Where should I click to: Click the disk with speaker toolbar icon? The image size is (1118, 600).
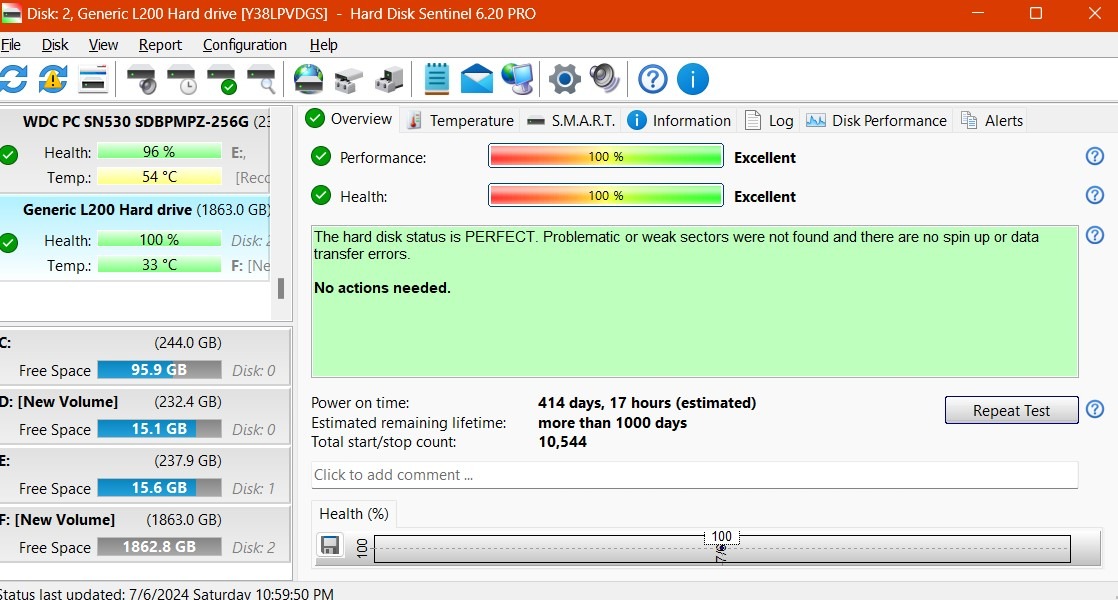(x=141, y=79)
